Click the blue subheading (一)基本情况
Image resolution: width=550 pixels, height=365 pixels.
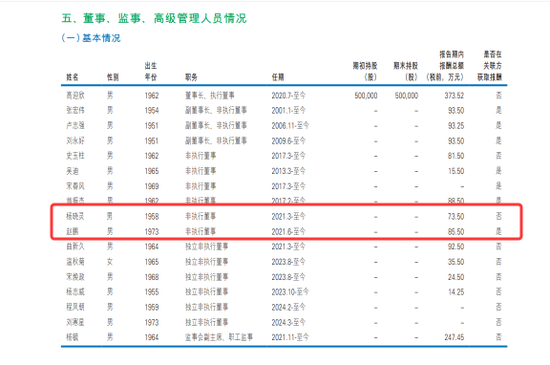click(91, 38)
